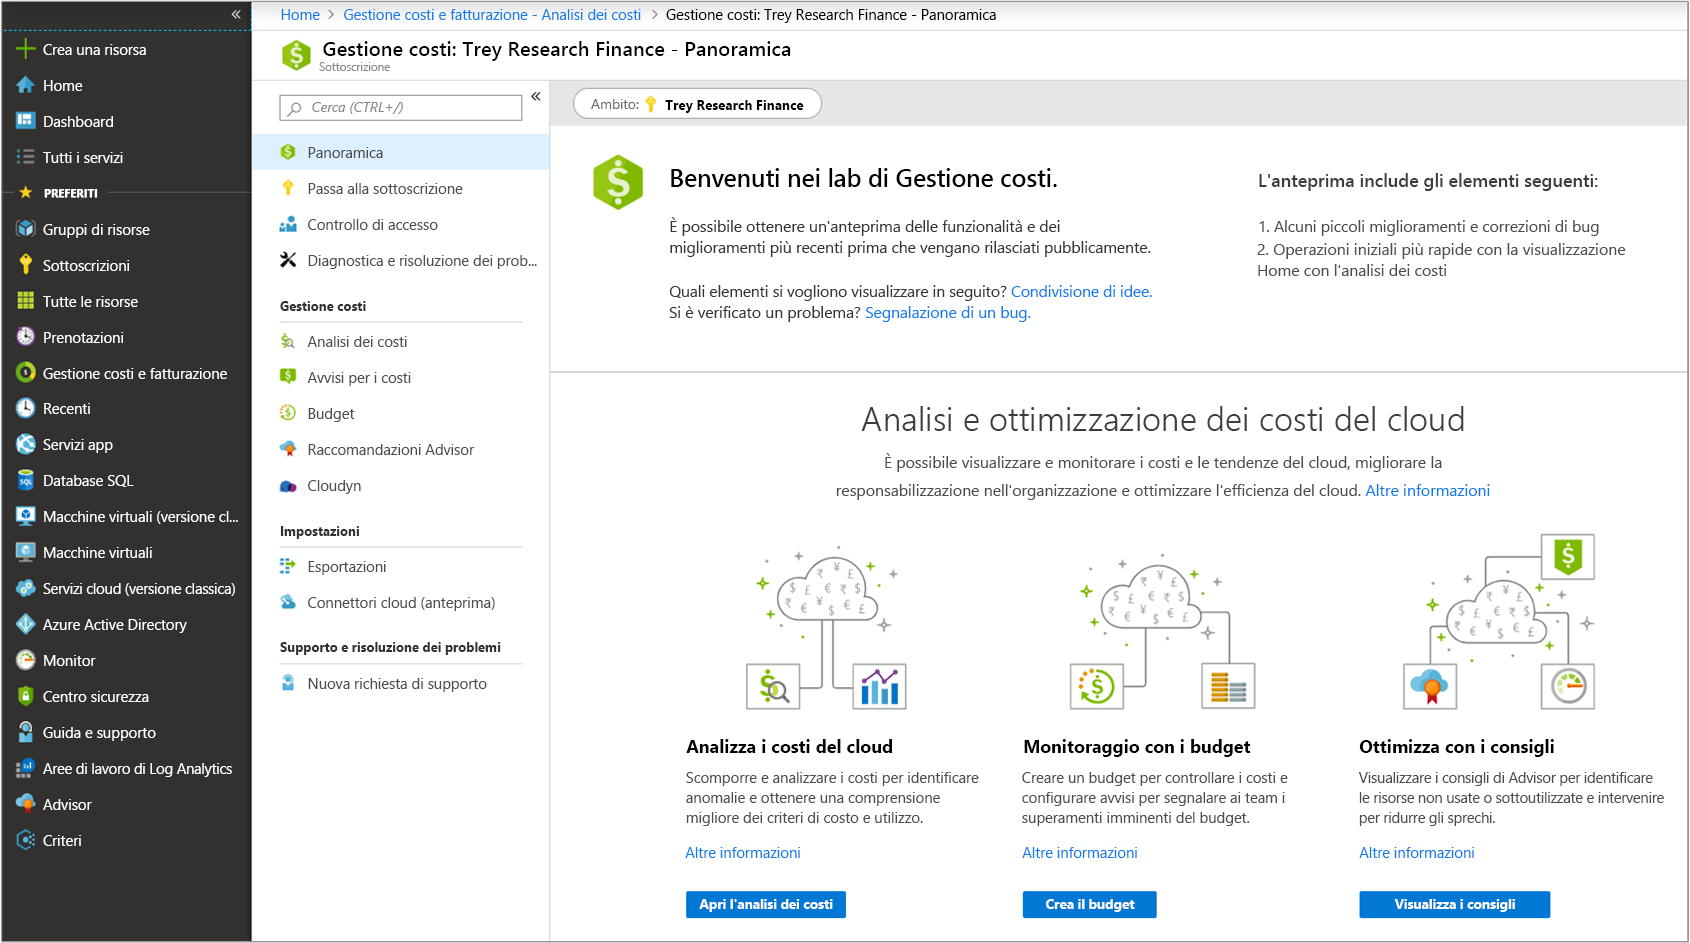Open Gruppi di risorse cube icon
1690x943 pixels.
tap(25, 229)
